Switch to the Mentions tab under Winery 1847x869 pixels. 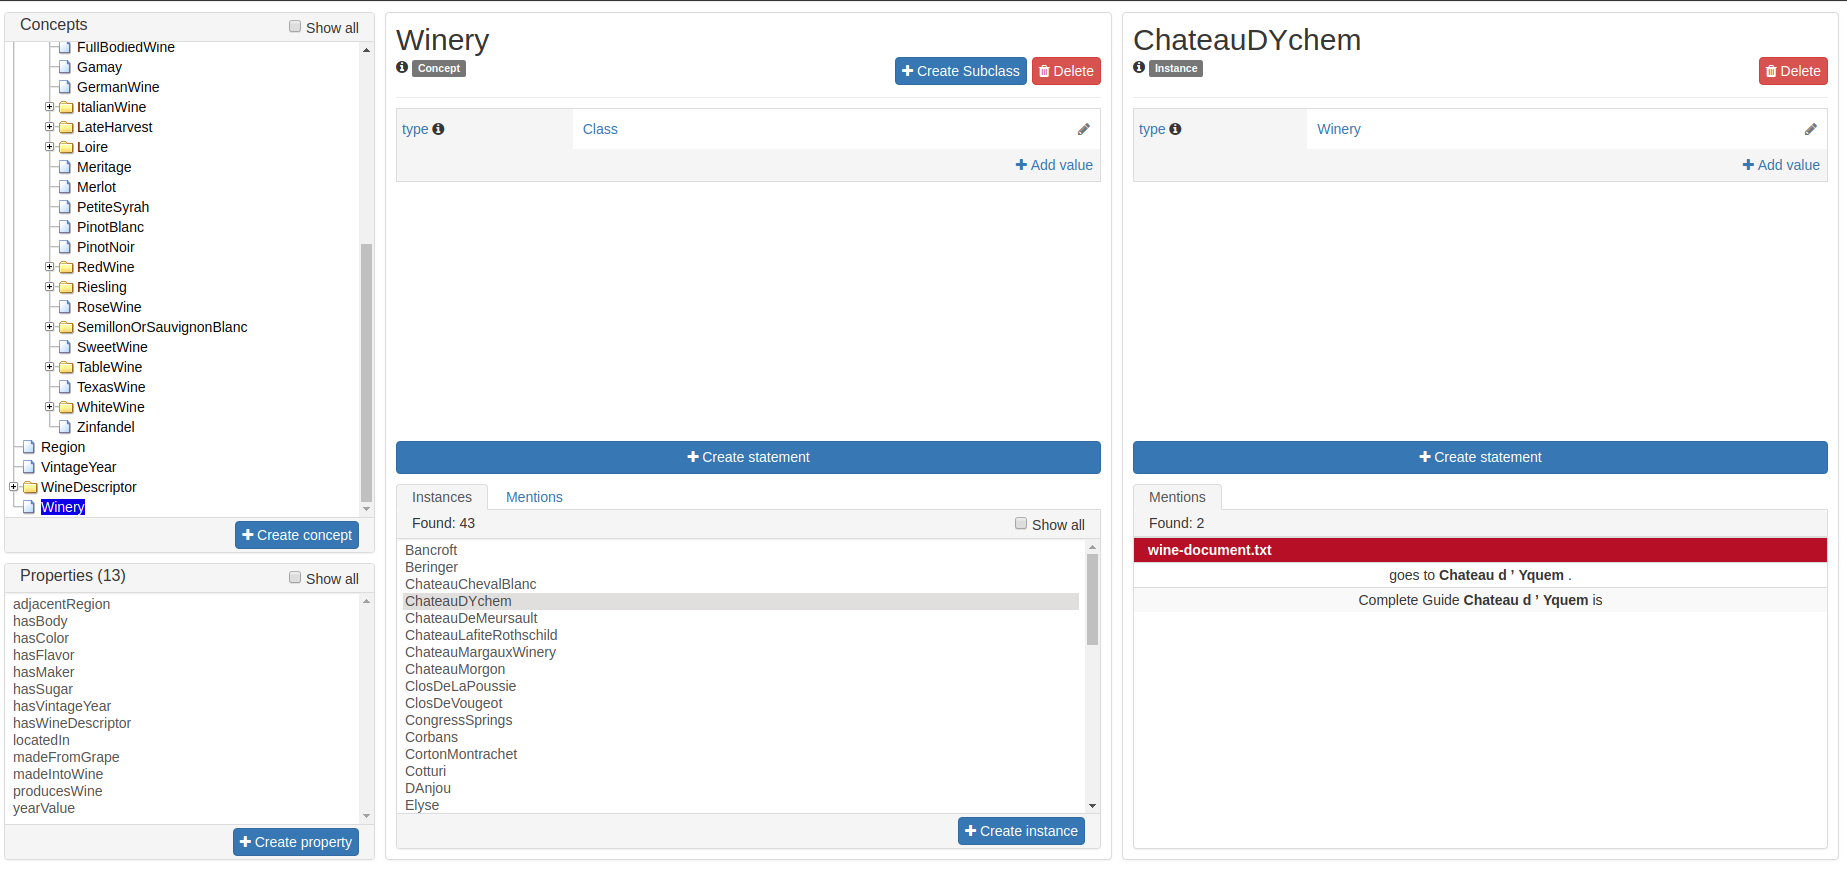point(534,497)
